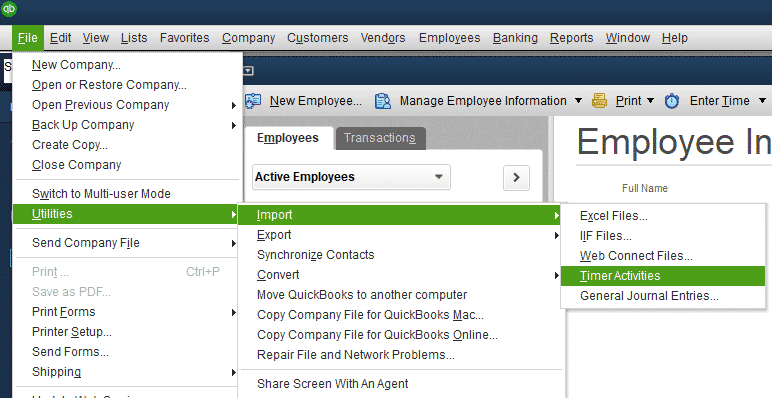Image resolution: width=772 pixels, height=398 pixels.
Task: Open the Reports menu
Action: (572, 38)
